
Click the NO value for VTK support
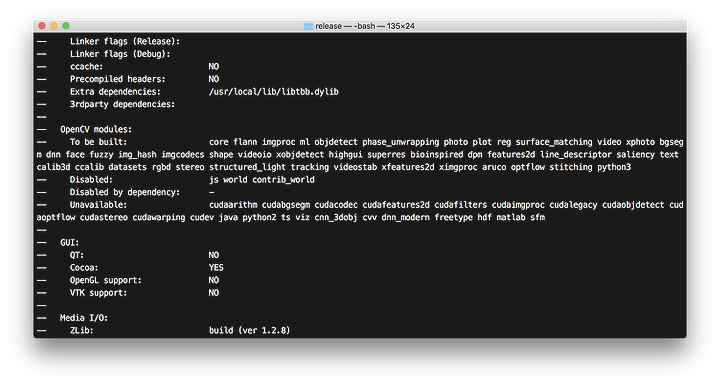pyautogui.click(x=214, y=293)
